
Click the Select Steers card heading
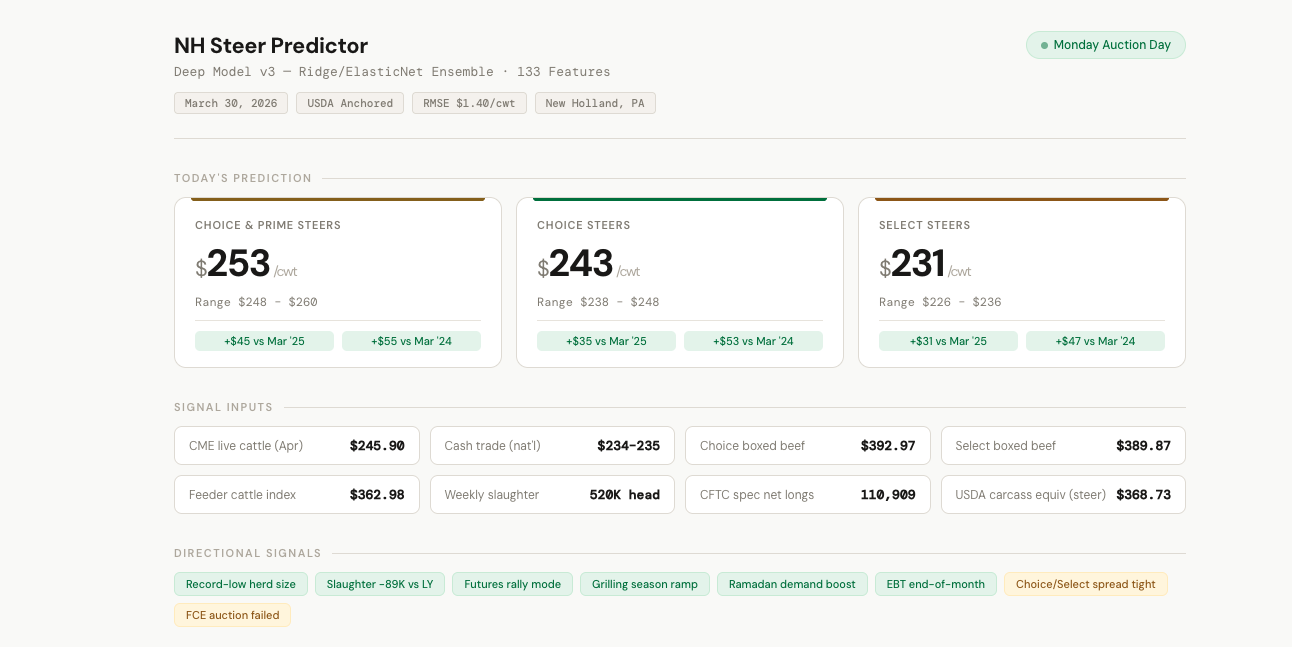tap(925, 225)
